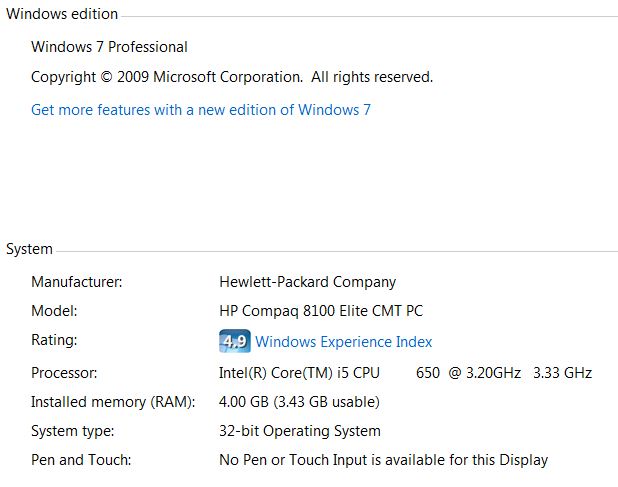Click the HP Compaq 8100 Elite model name

pos(320,311)
